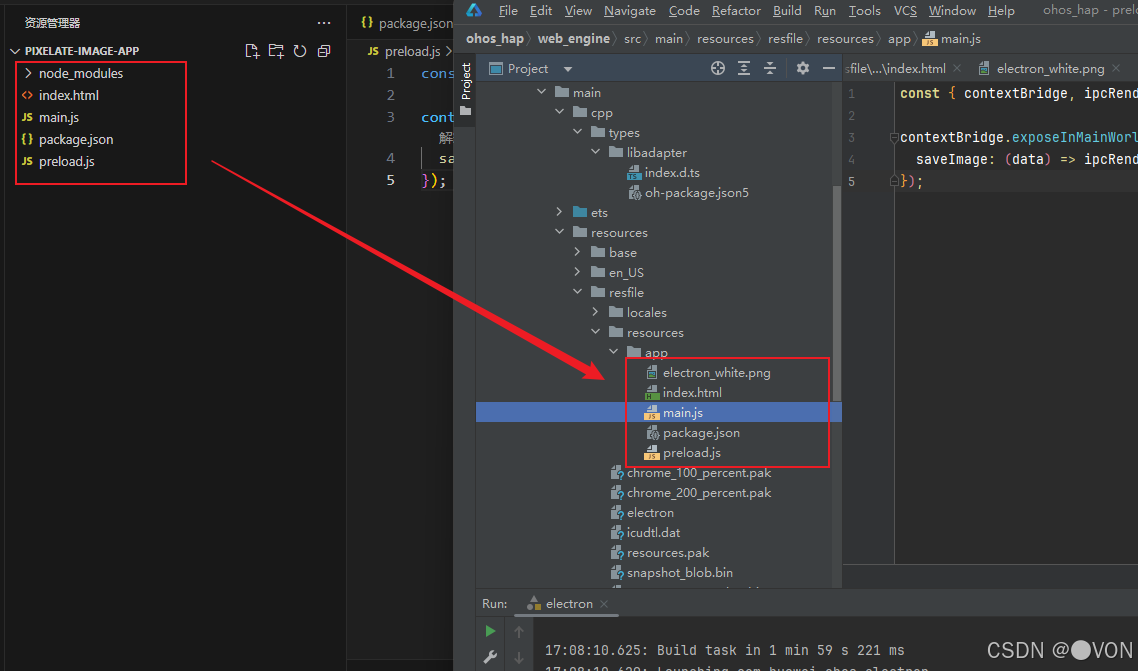This screenshot has width=1138, height=671.
Task: Open the Refactor menu
Action: pos(736,11)
